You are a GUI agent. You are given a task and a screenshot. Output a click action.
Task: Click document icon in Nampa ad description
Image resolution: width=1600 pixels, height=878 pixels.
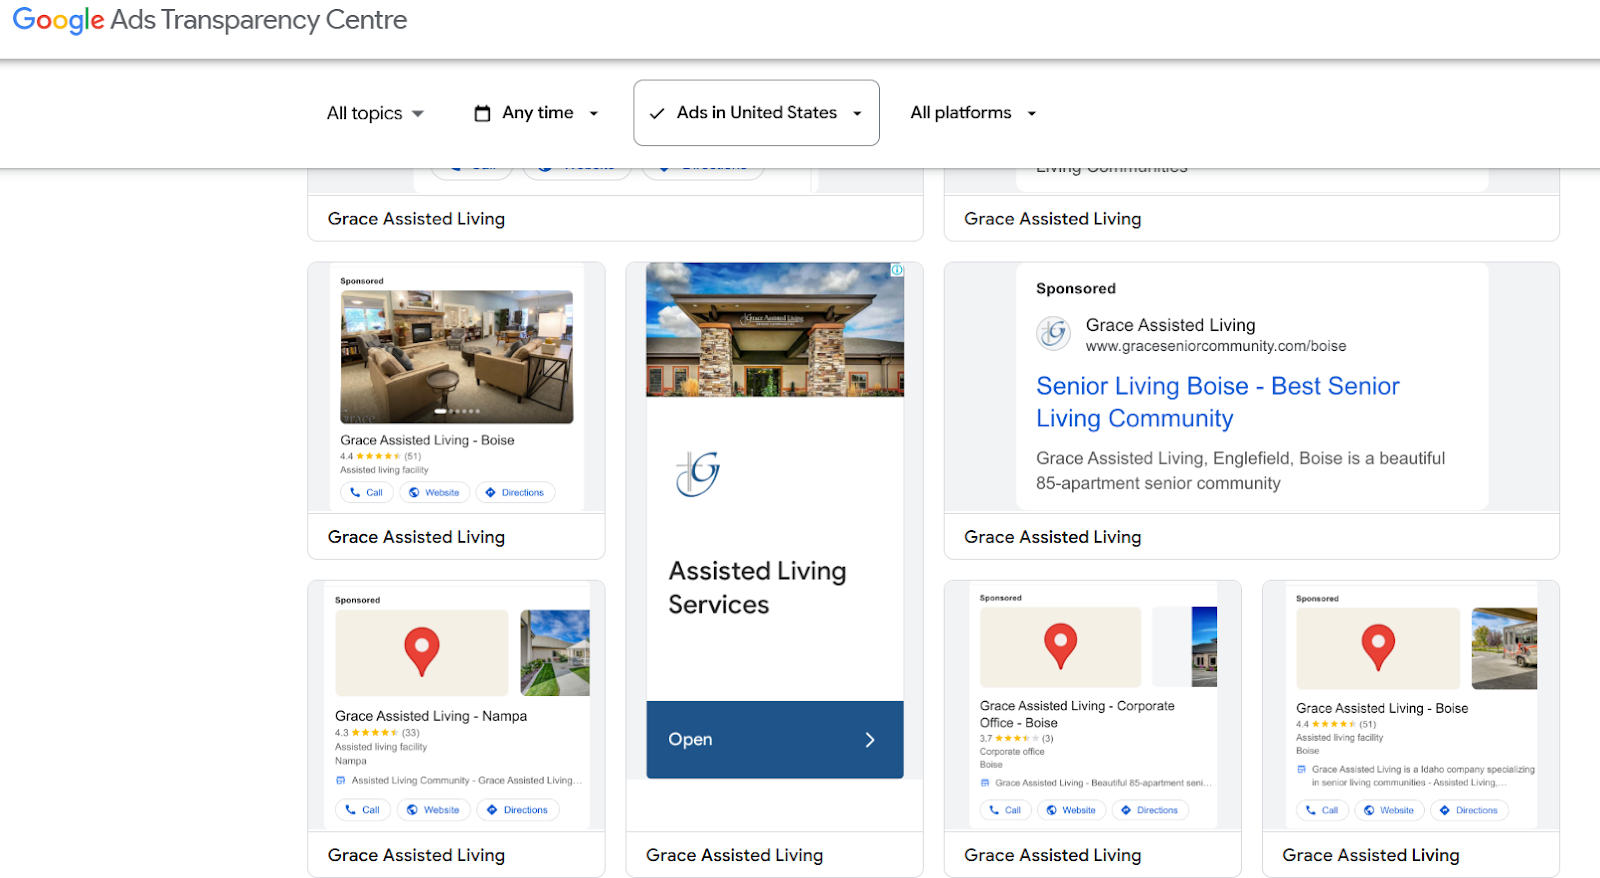[340, 781]
